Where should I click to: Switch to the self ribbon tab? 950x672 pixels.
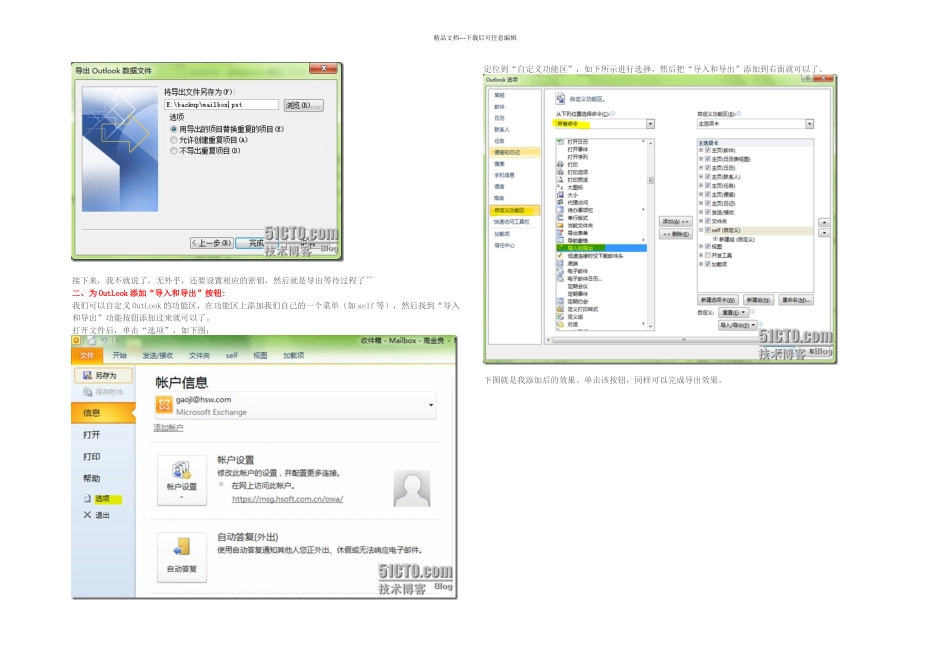231,356
